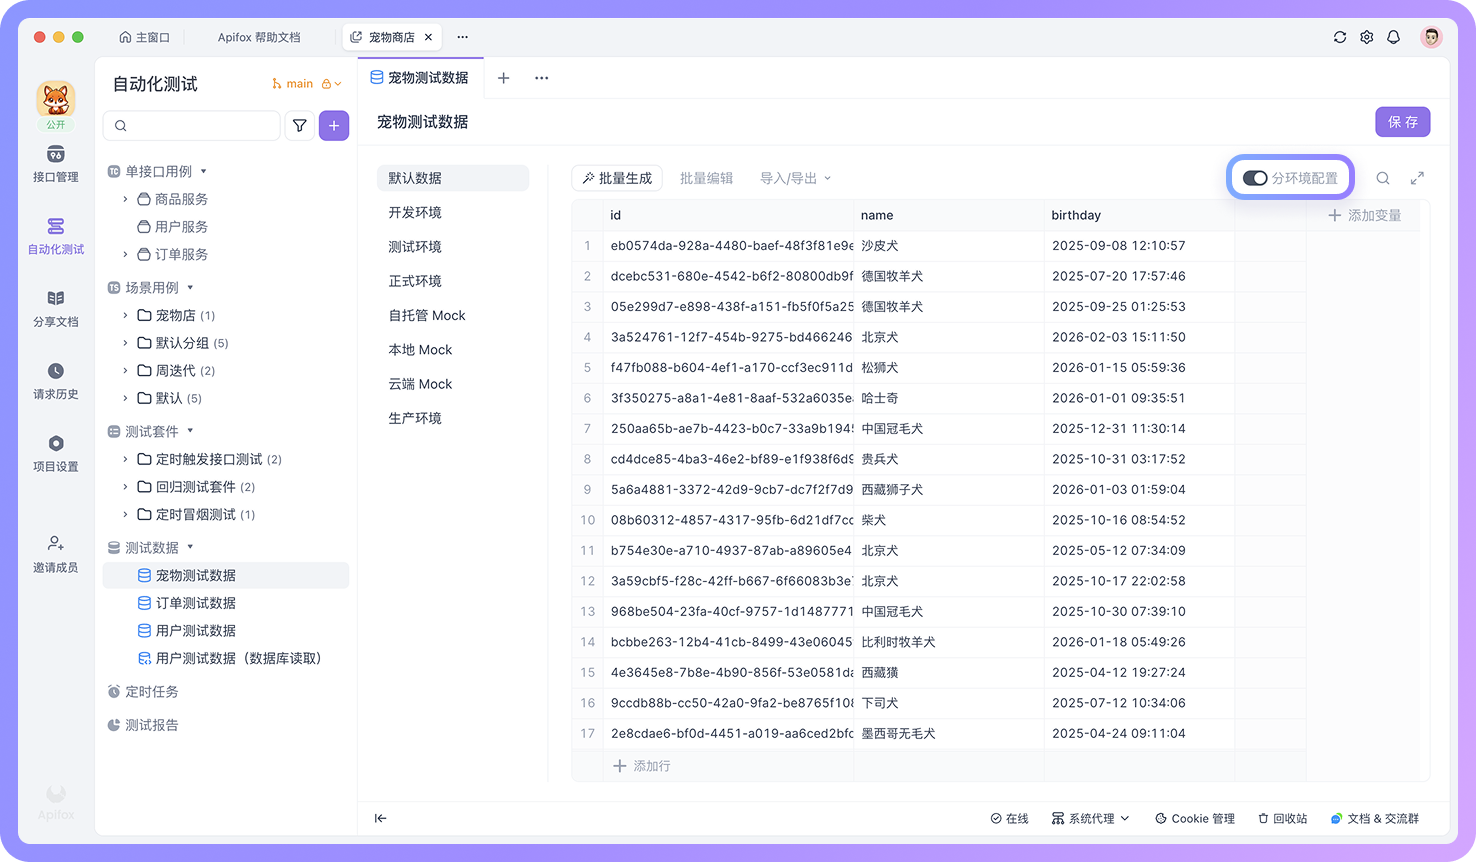Switch to the 主窗口 tab
This screenshot has height=862, width=1476.
click(144, 37)
